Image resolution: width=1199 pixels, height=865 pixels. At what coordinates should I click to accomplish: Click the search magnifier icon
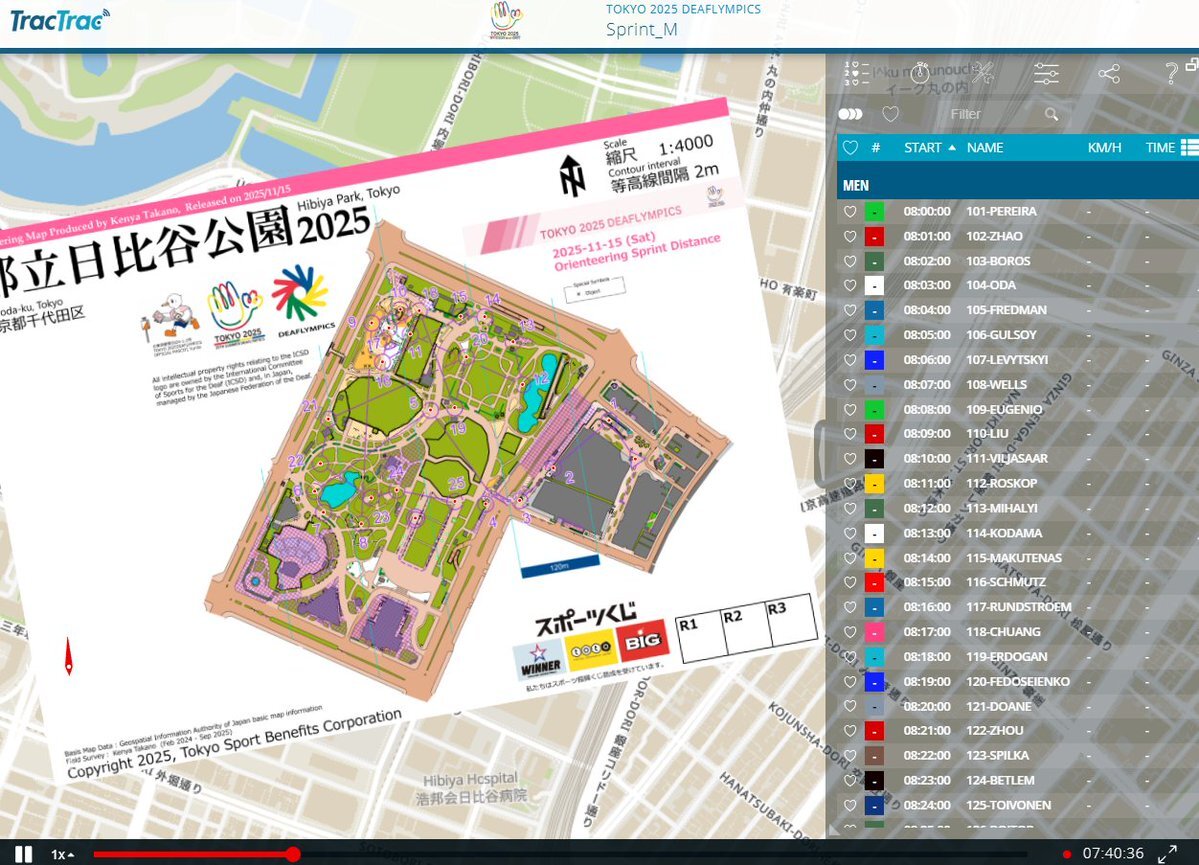(1051, 115)
